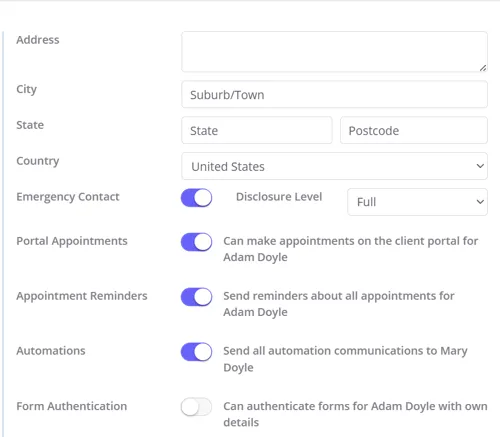Click the Emergency Contact label
This screenshot has height=437, width=500.
point(68,197)
